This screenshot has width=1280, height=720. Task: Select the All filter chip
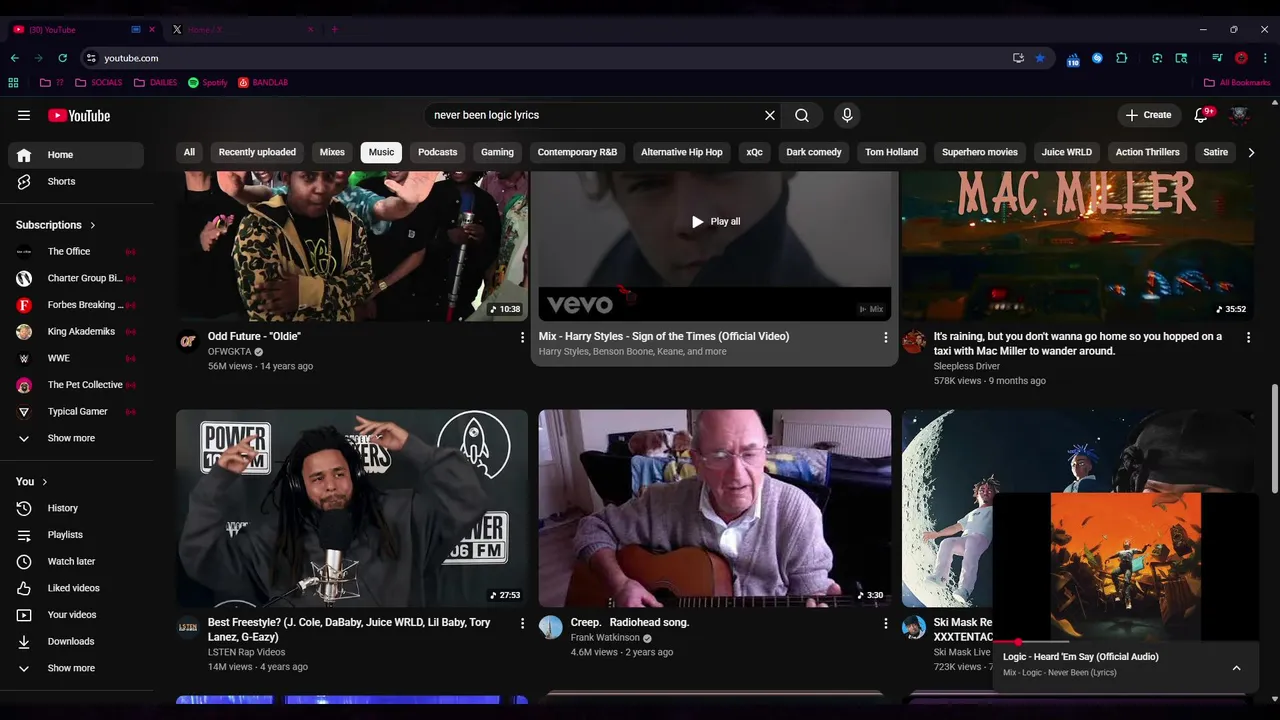click(x=189, y=152)
